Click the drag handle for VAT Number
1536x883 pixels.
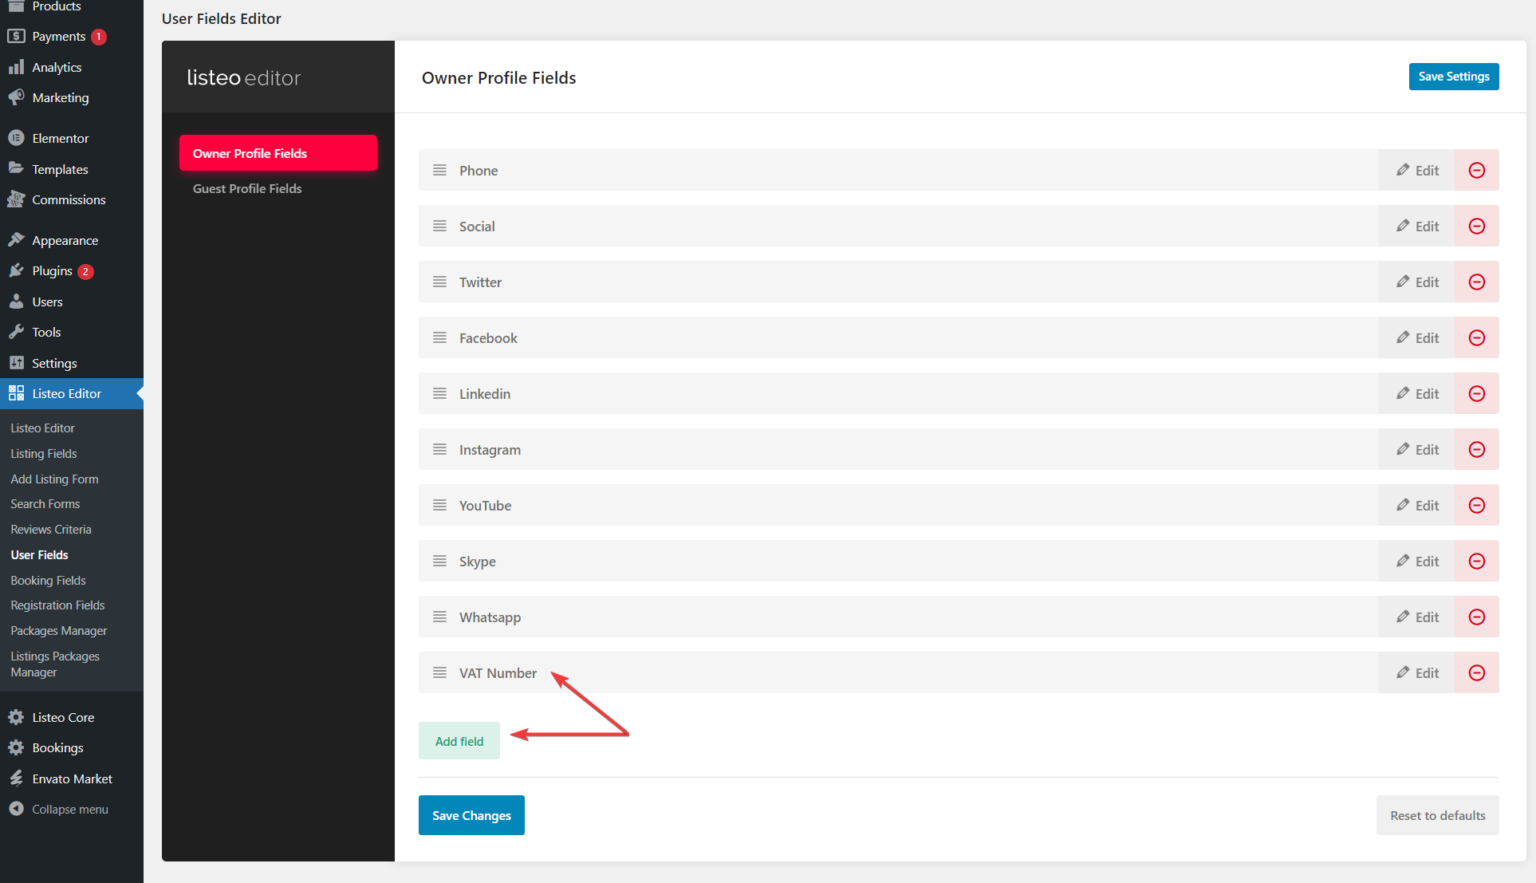coord(439,673)
